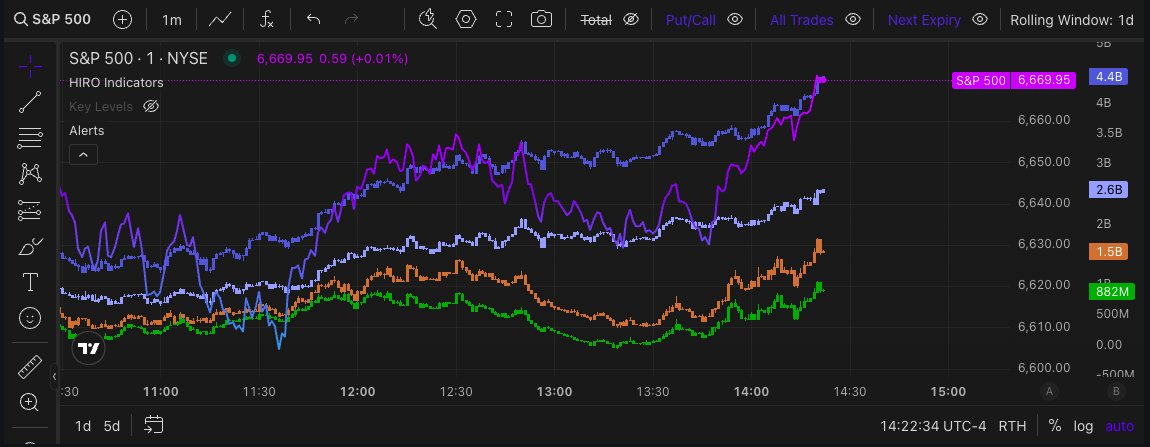Image resolution: width=1150 pixels, height=447 pixels.
Task: Add a symbol to compare with plus icon
Action: (122, 20)
